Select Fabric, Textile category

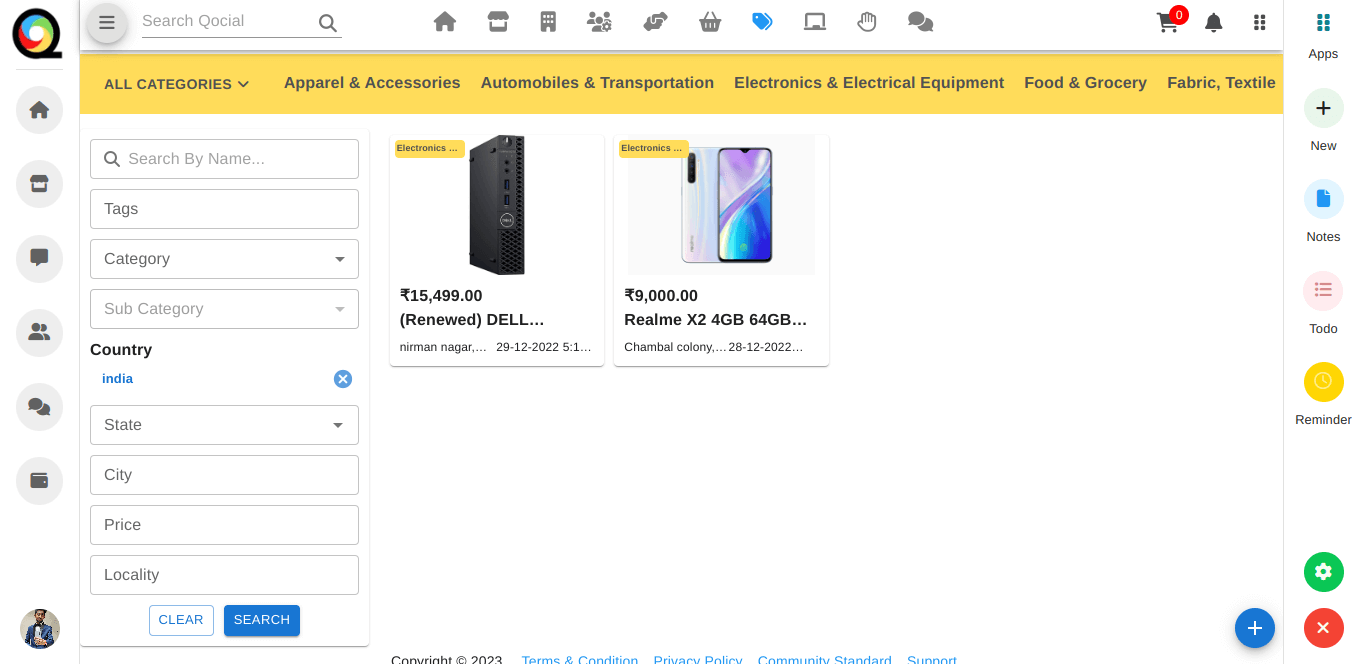1221,83
